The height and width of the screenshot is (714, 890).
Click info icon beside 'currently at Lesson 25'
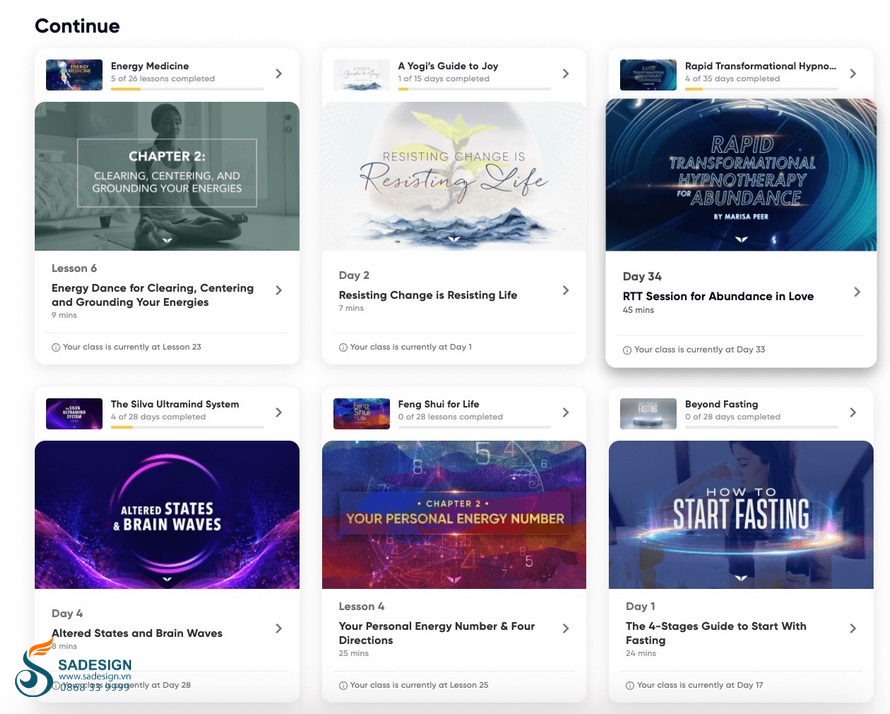coord(343,686)
